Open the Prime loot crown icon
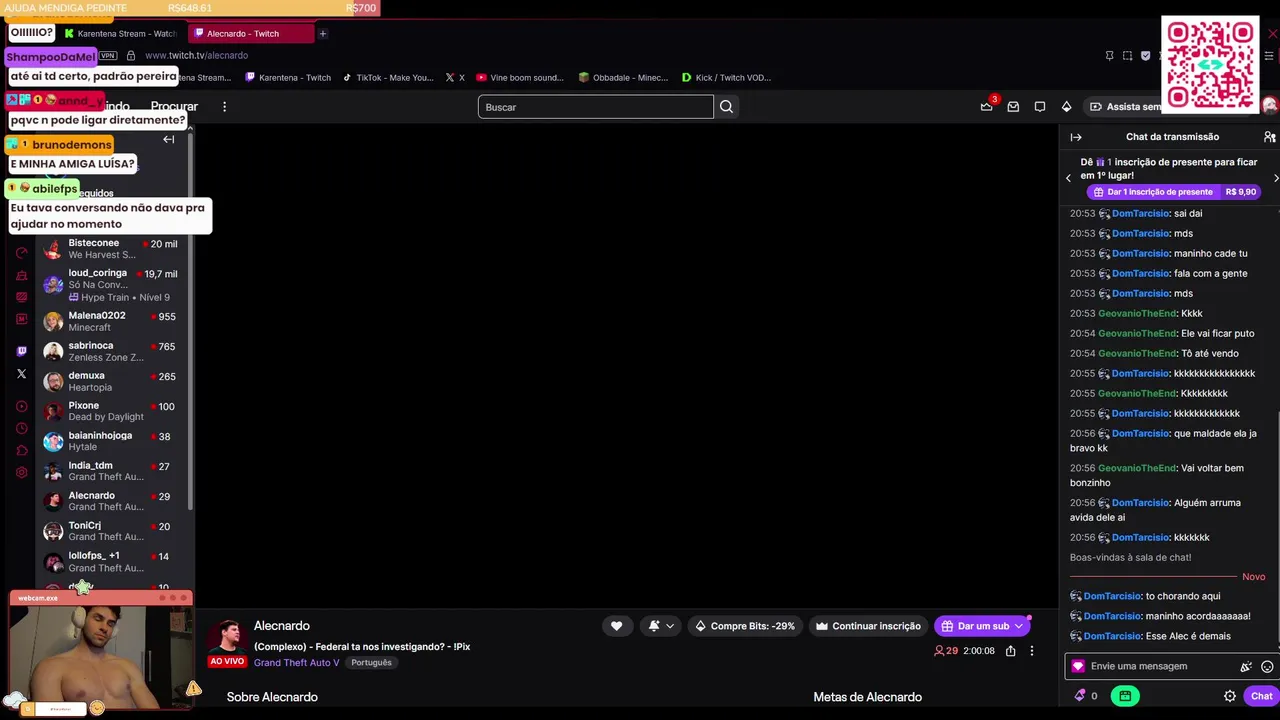Screen dimensions: 1280x720 (x=986, y=106)
